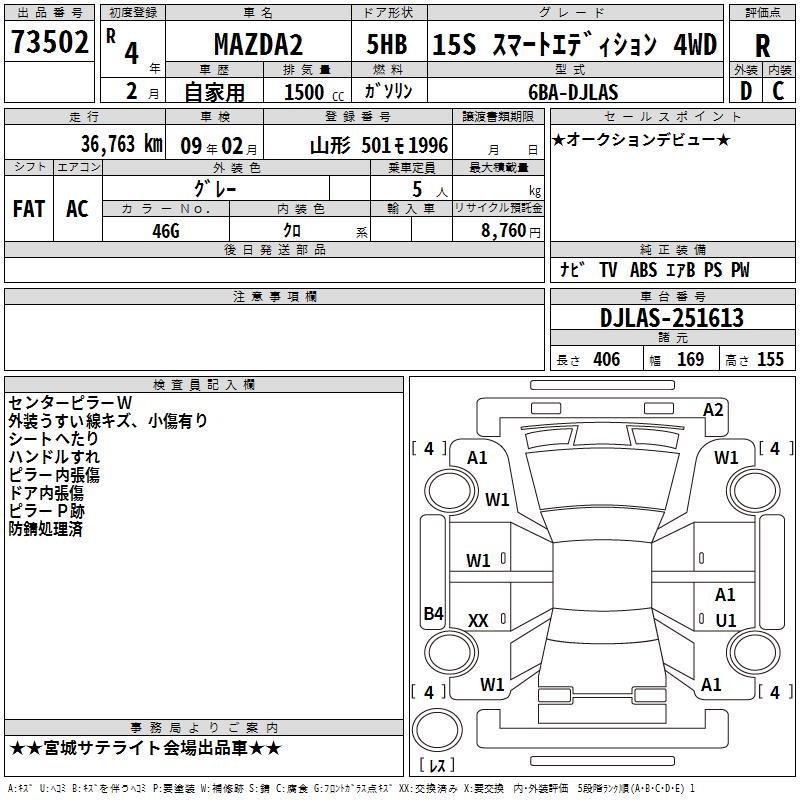The height and width of the screenshot is (800, 800).
Task: Click color number 46G
Action: (166, 231)
